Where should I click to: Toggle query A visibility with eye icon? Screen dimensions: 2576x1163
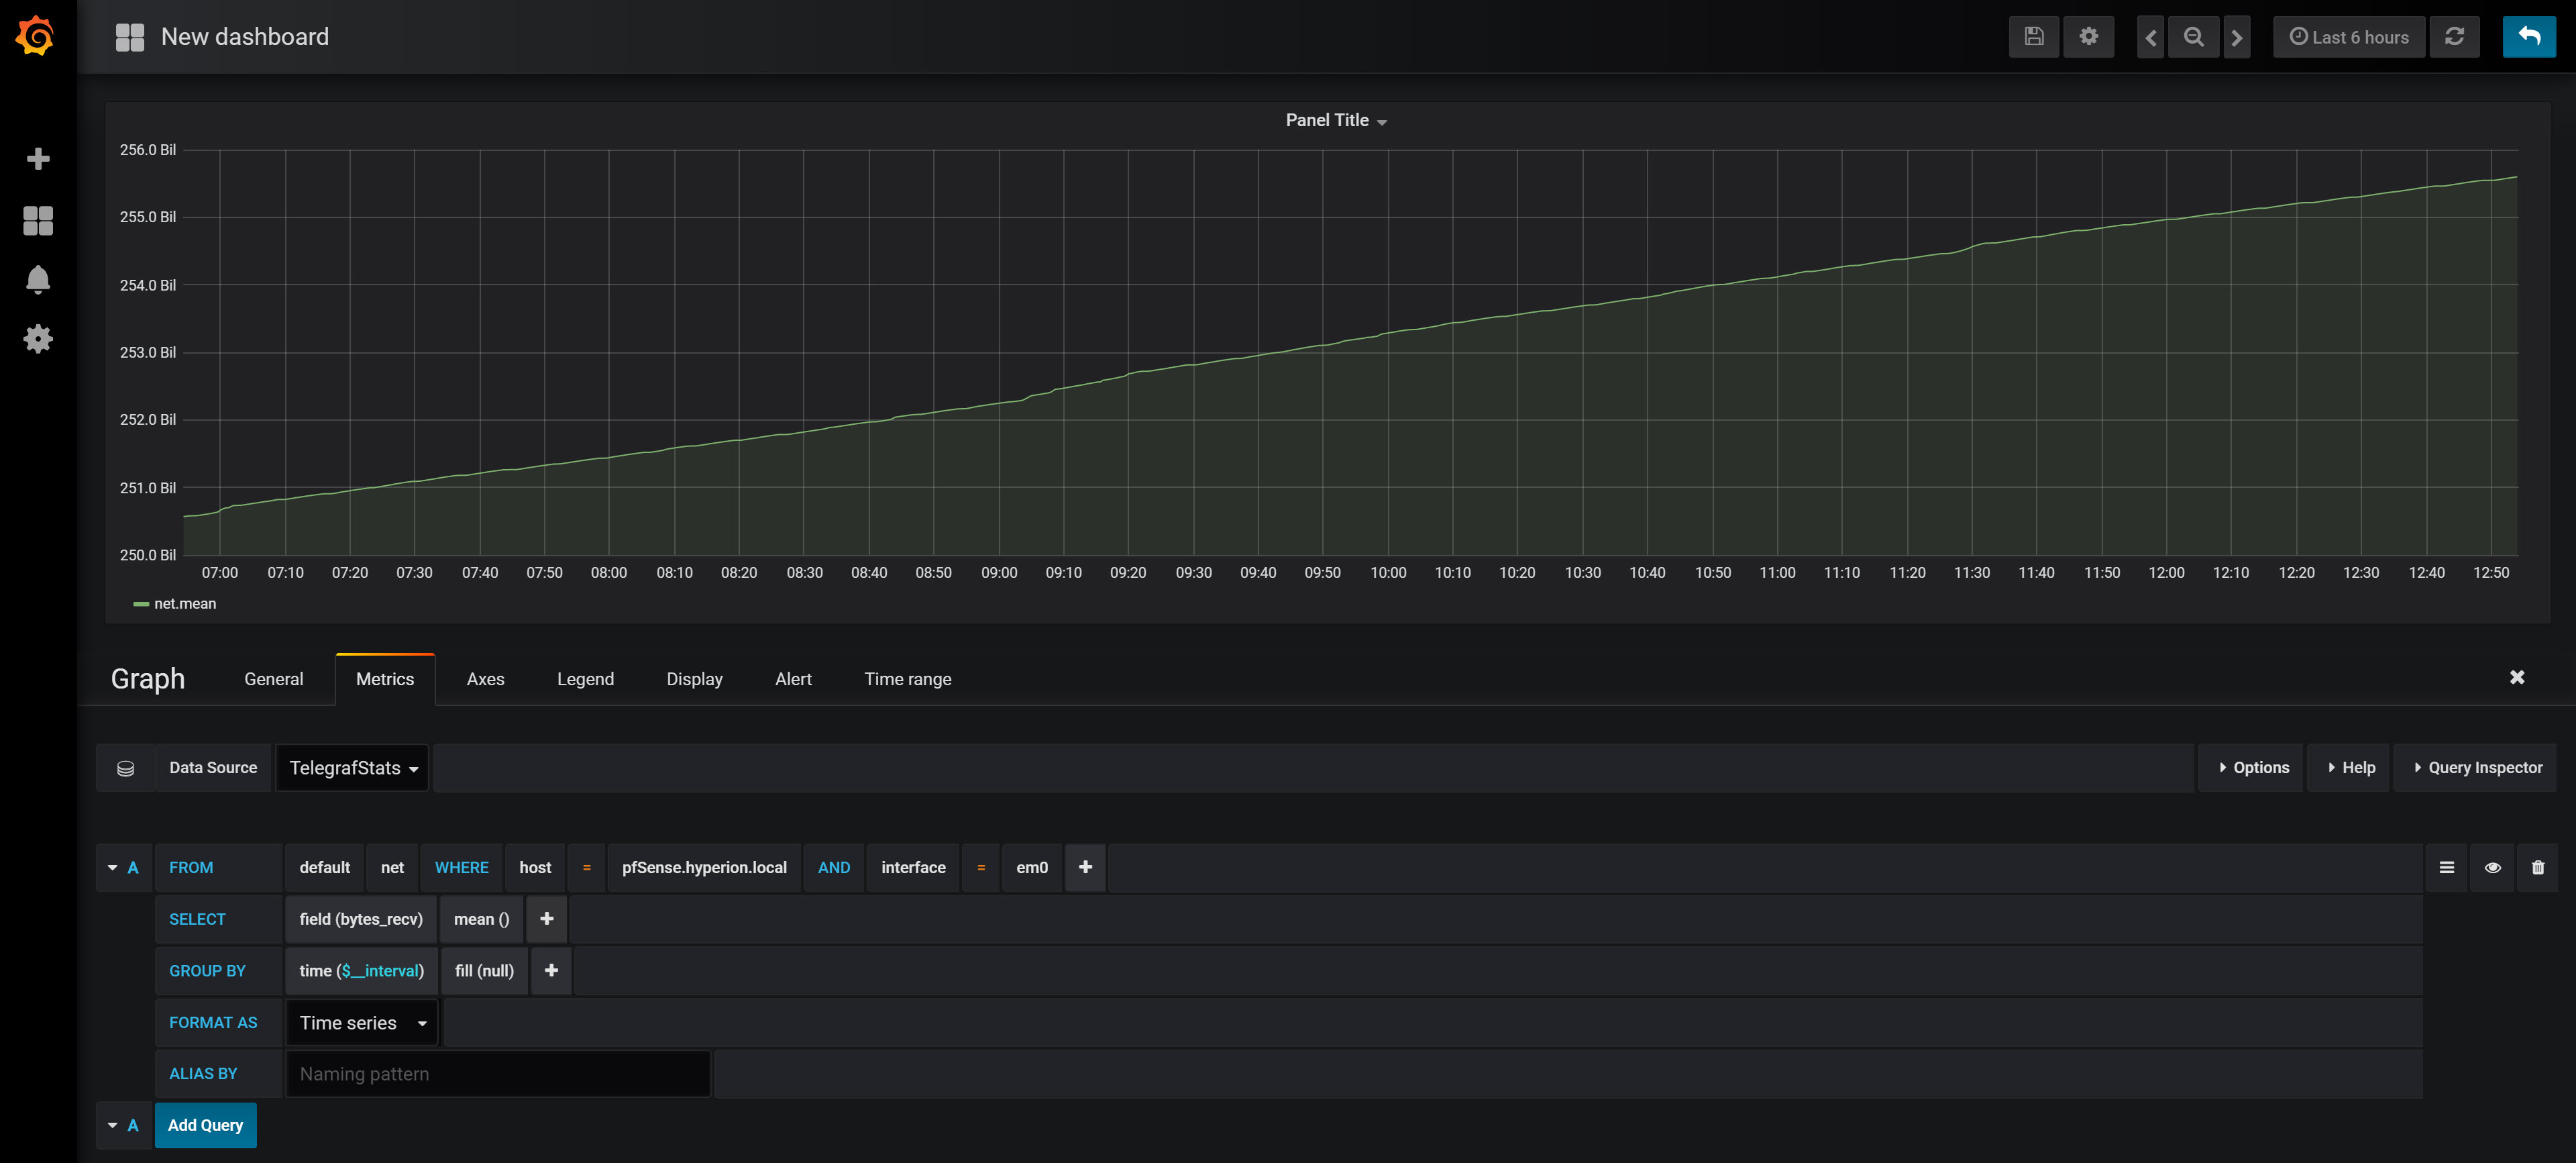click(x=2492, y=868)
